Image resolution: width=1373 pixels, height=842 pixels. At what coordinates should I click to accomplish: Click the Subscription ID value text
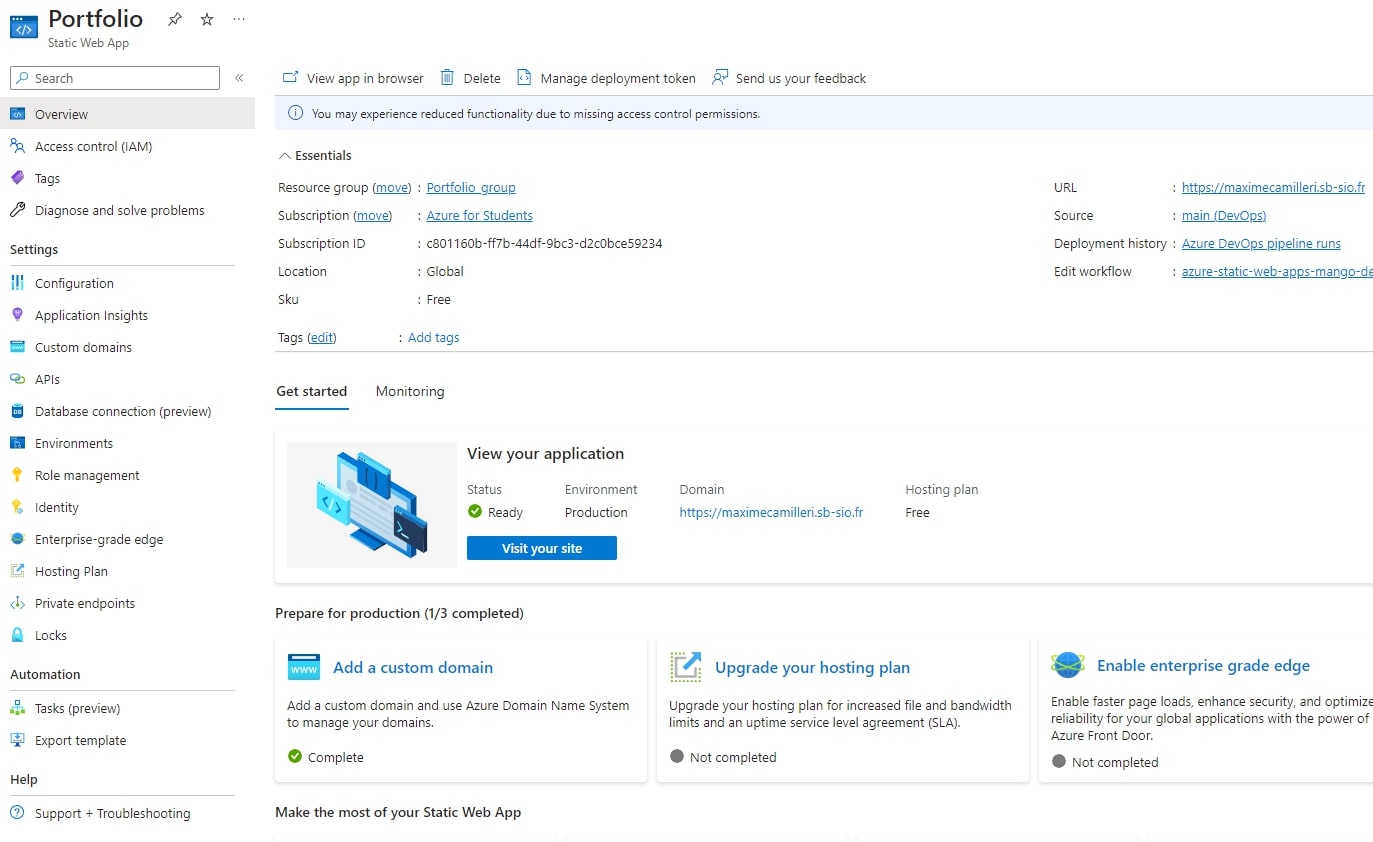point(544,244)
